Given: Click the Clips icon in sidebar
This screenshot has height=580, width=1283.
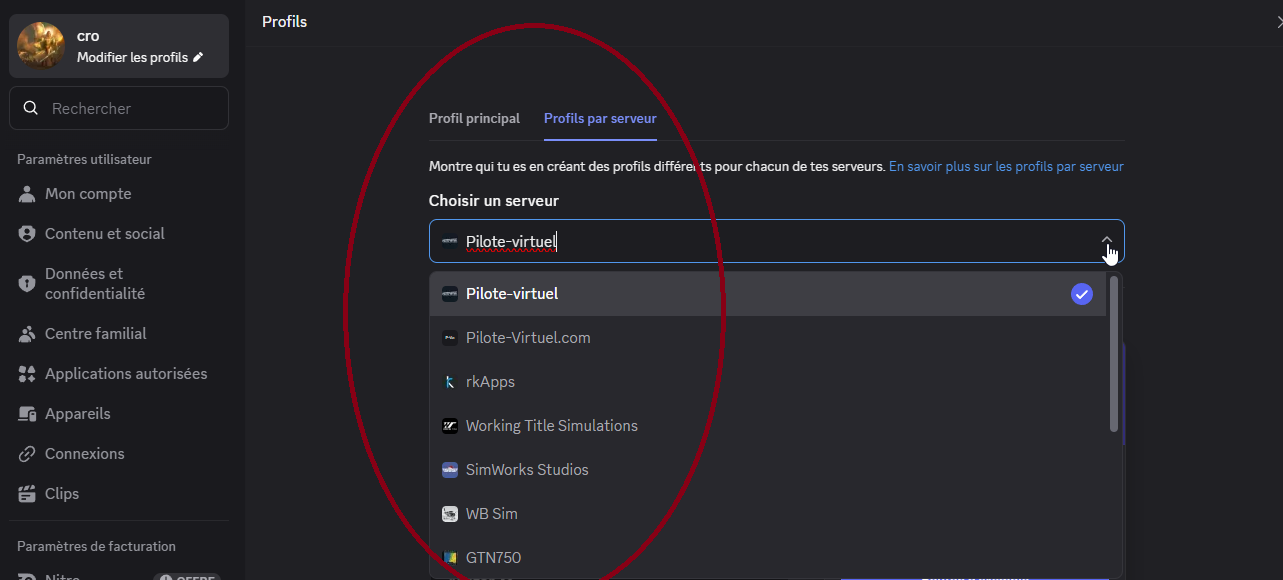Looking at the screenshot, I should (x=27, y=494).
